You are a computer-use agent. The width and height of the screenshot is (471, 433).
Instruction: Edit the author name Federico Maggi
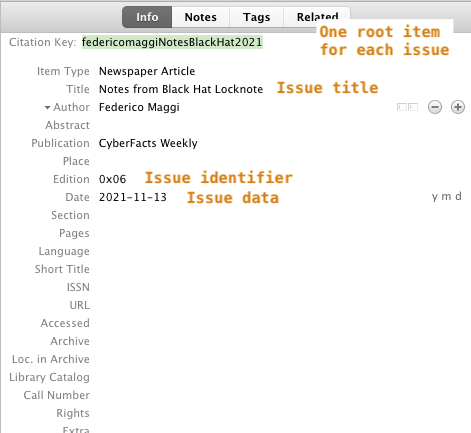[x=139, y=107]
